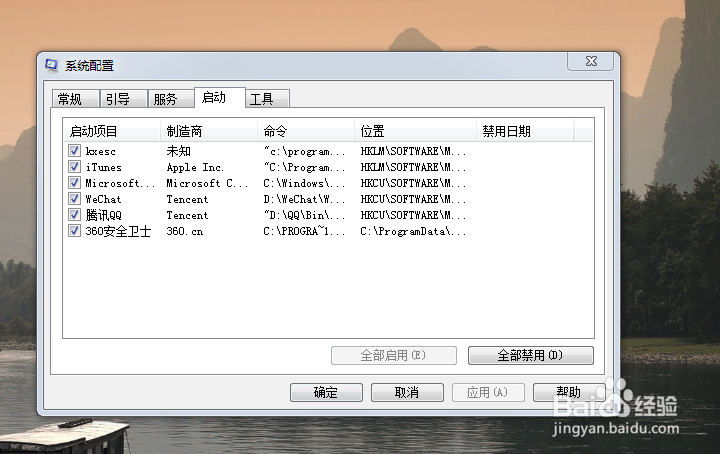Screen dimensions: 720x454
Task: Click the 禁用日期 column header
Action: [x=525, y=131]
